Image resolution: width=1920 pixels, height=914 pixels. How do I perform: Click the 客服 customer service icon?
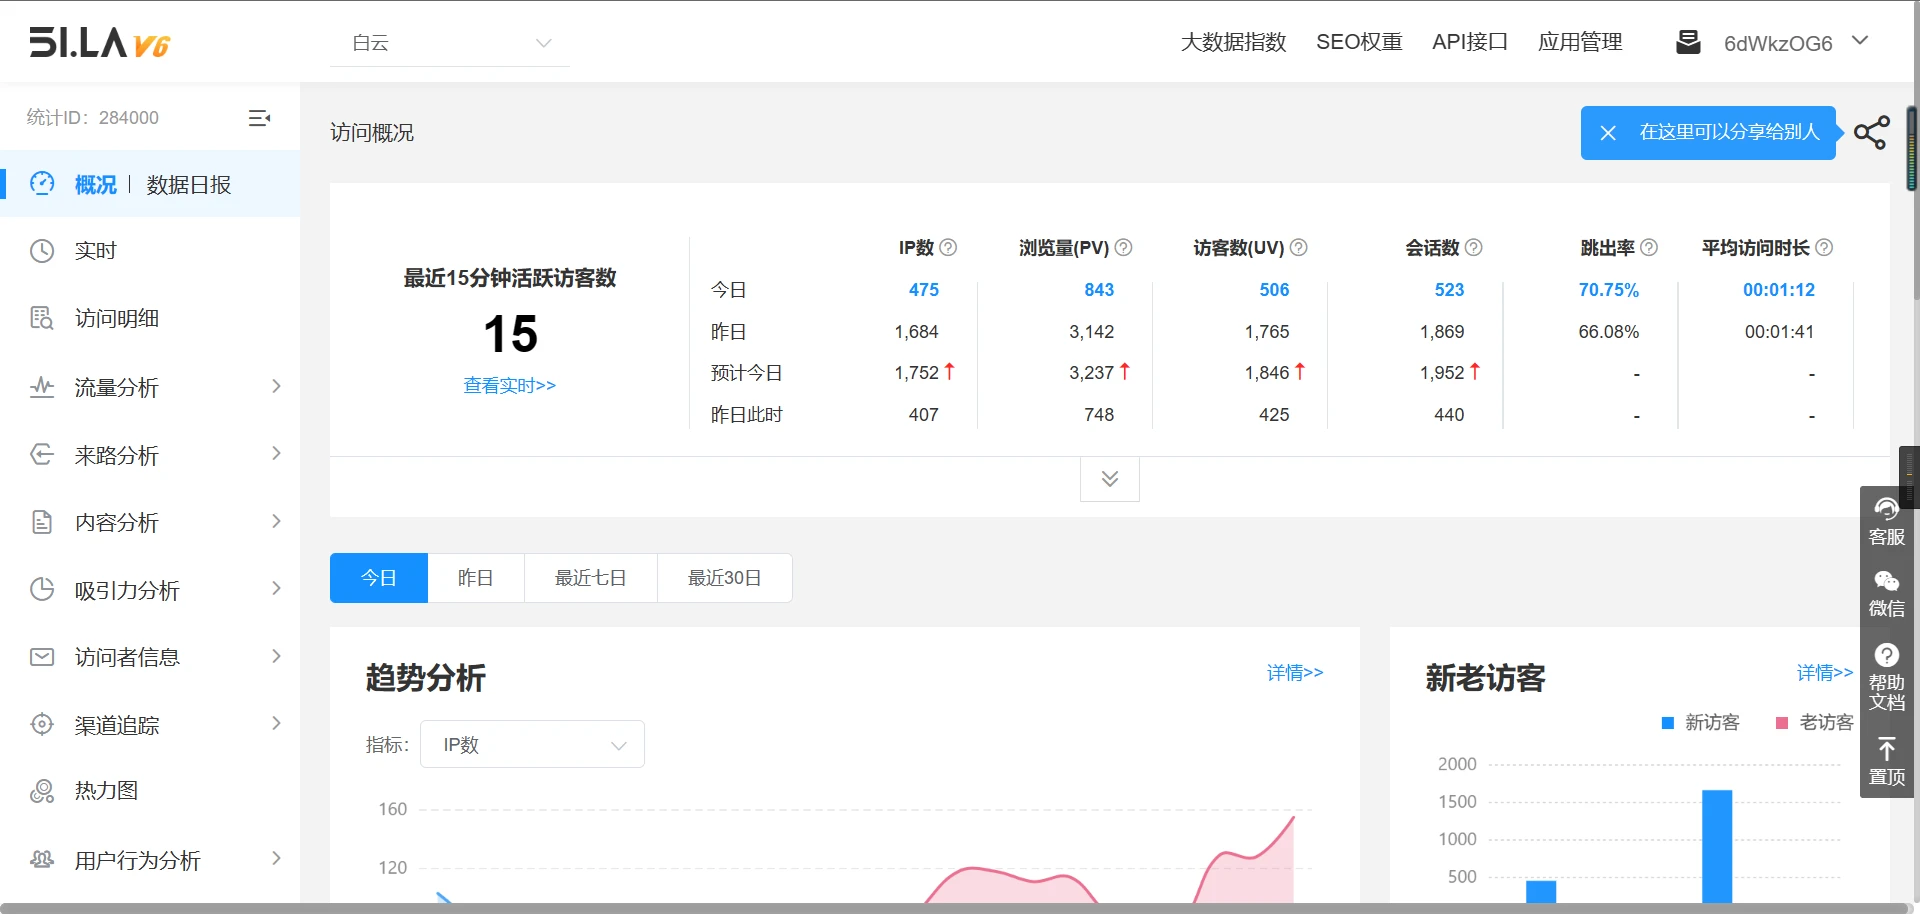(1886, 521)
